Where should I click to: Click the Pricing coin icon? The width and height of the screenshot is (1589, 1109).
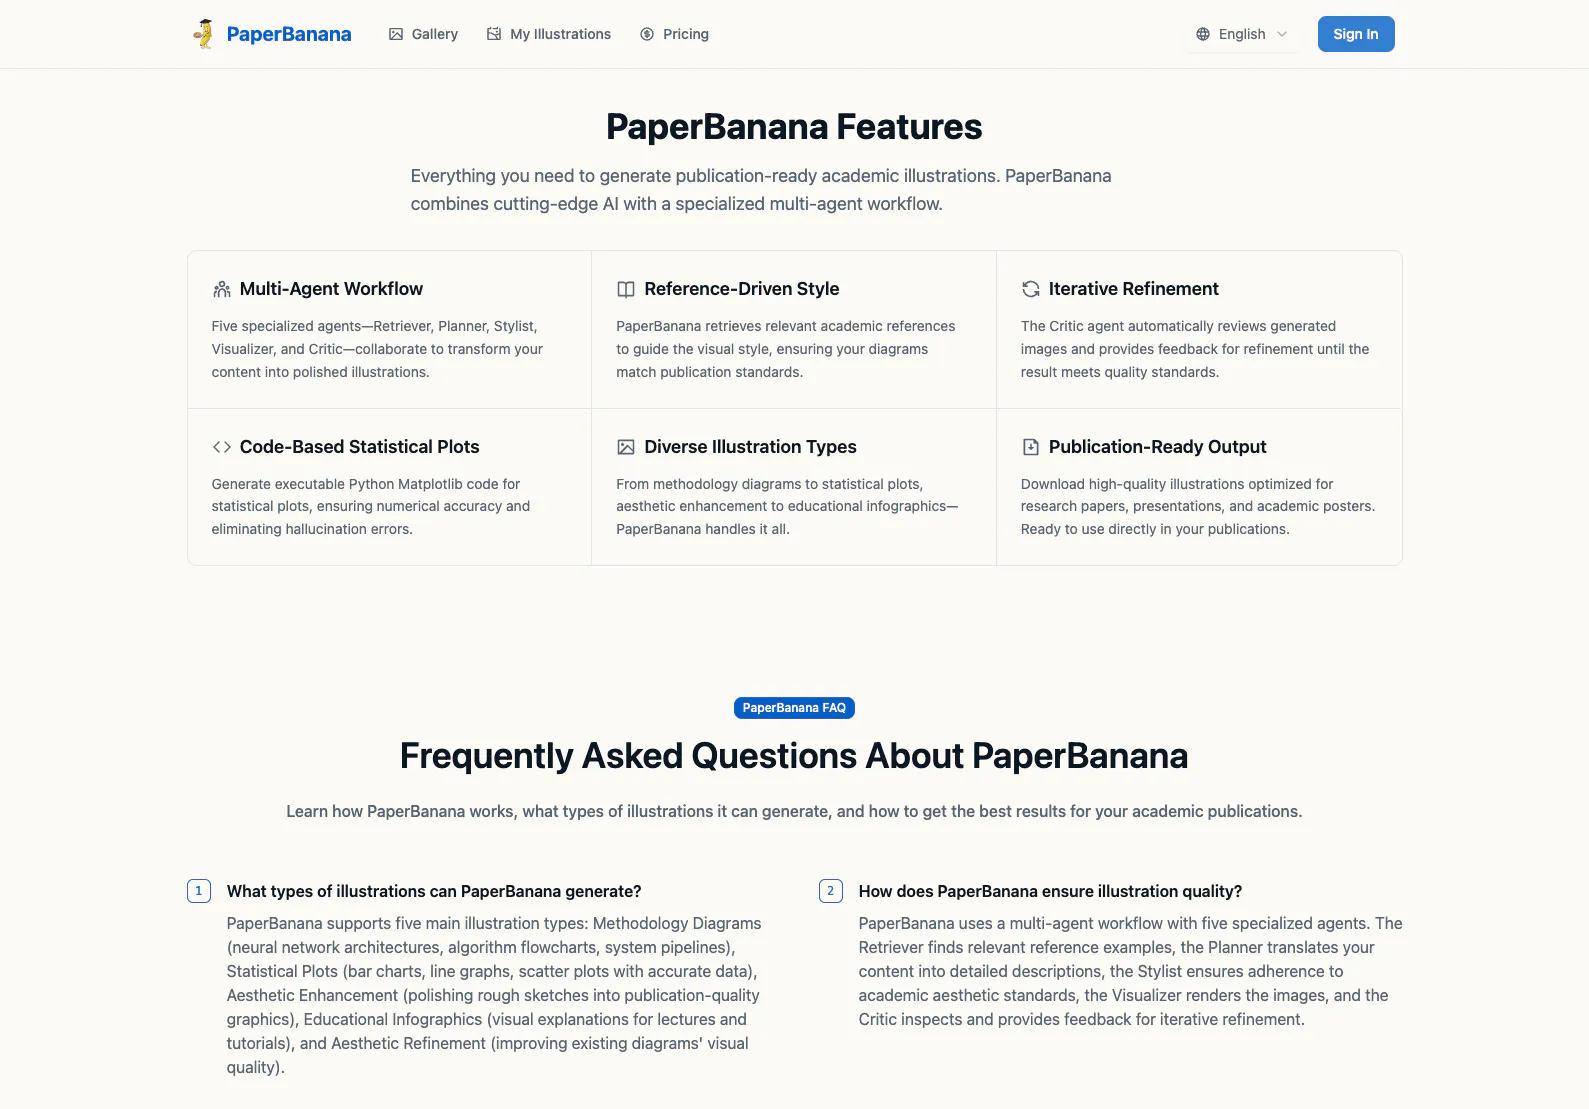647,34
